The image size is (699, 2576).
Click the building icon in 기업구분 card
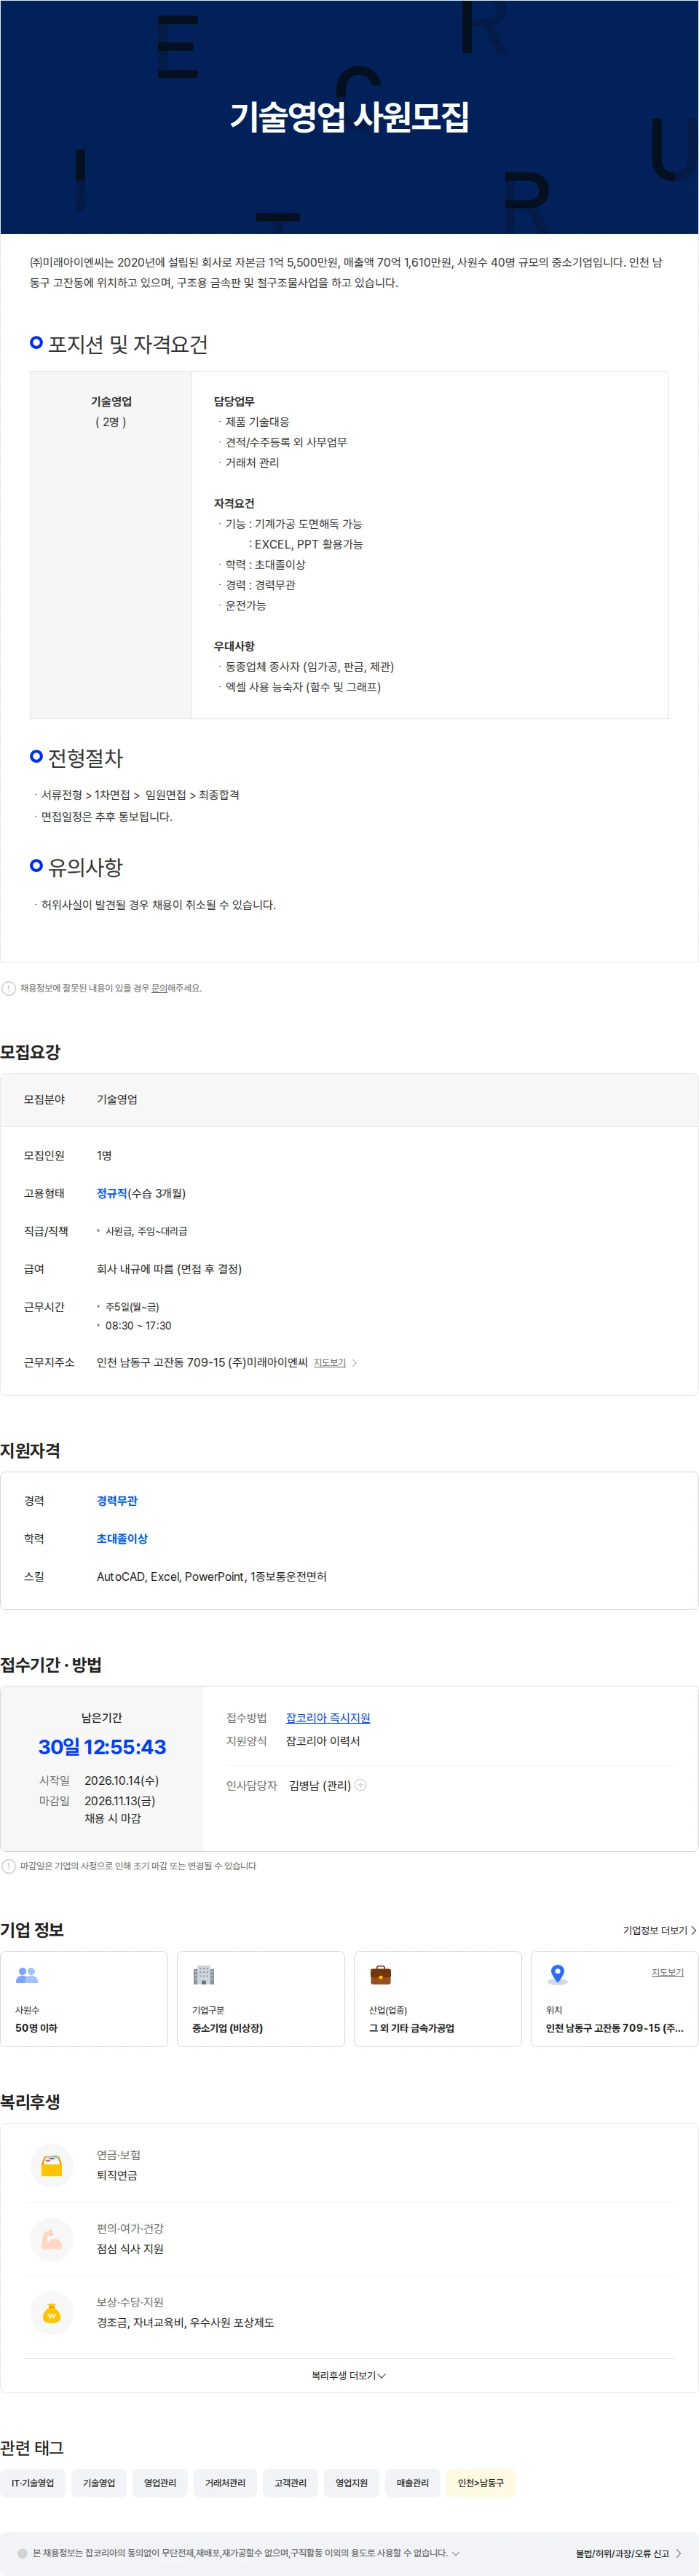tap(204, 1975)
